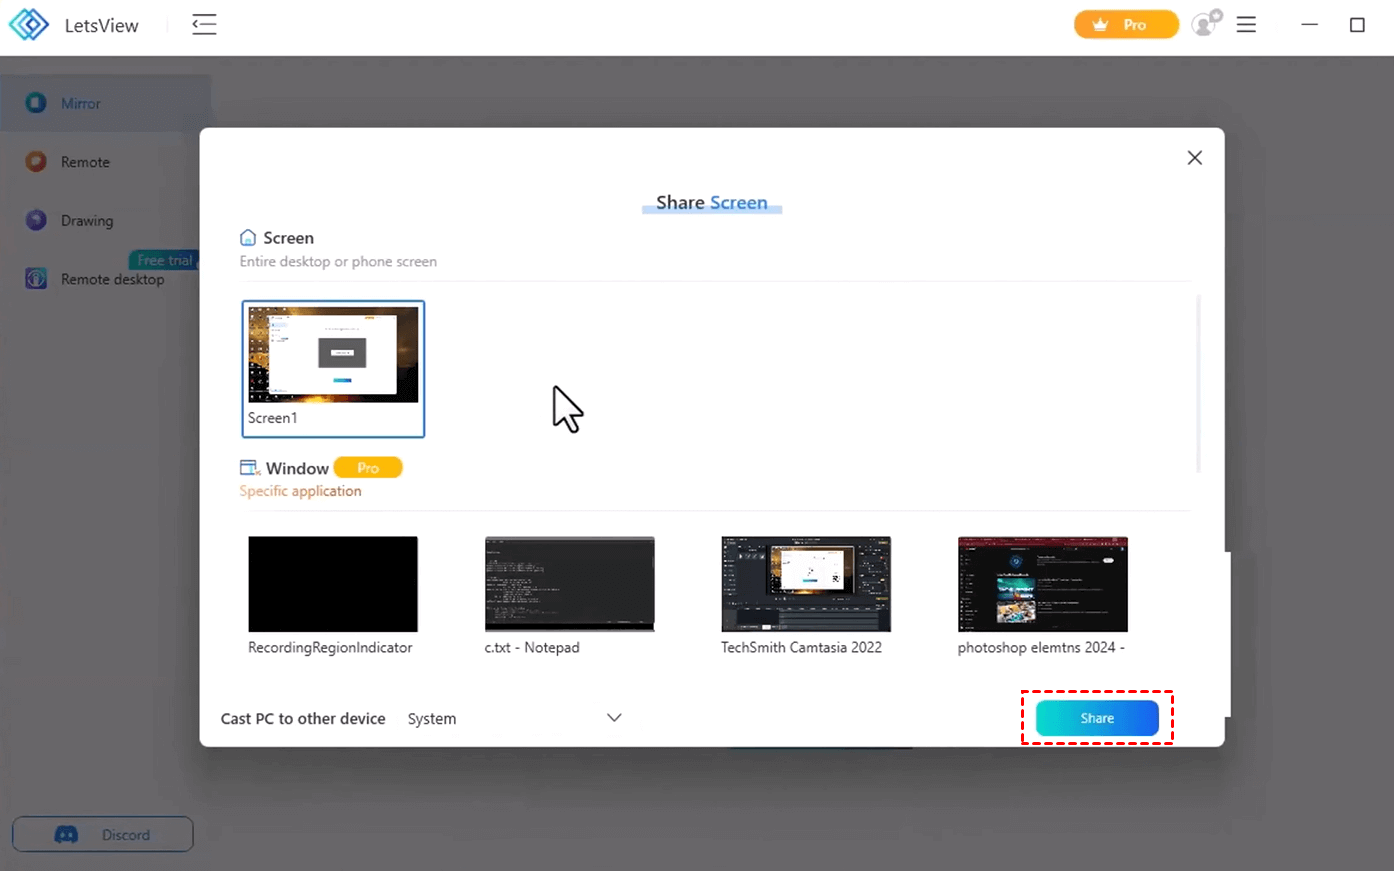Click the dropdown chevron beside System
Image resolution: width=1394 pixels, height=871 pixels.
pyautogui.click(x=614, y=718)
